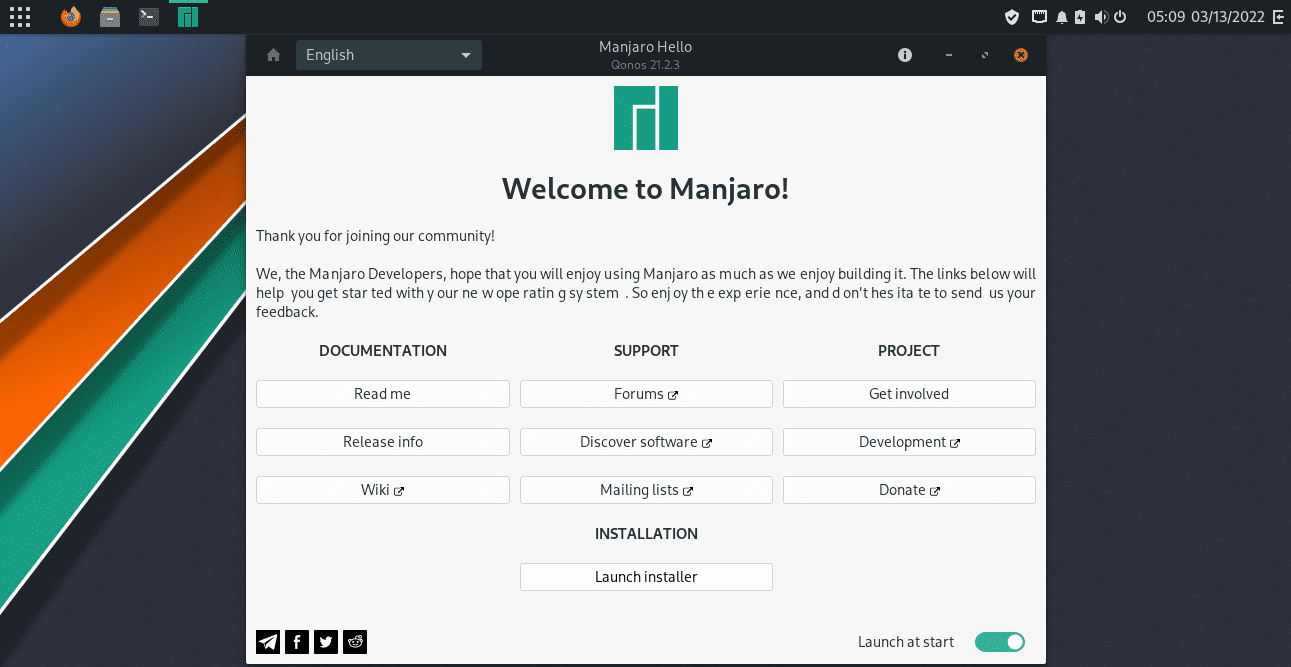Click the Welcome to Manjaro! heading

[x=646, y=188]
